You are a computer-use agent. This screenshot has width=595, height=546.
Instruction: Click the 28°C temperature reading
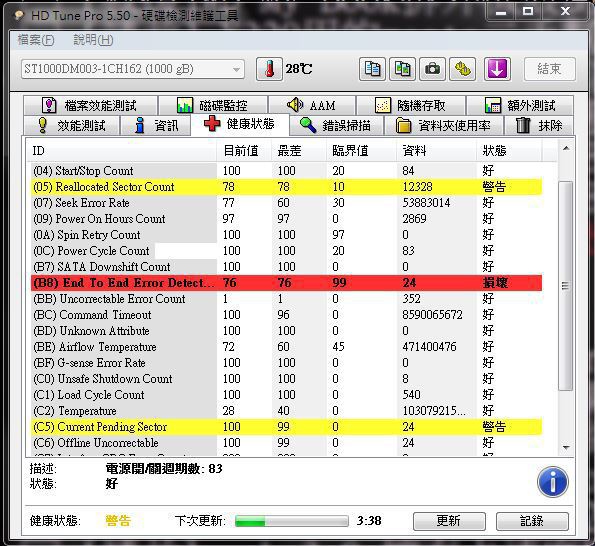299,69
